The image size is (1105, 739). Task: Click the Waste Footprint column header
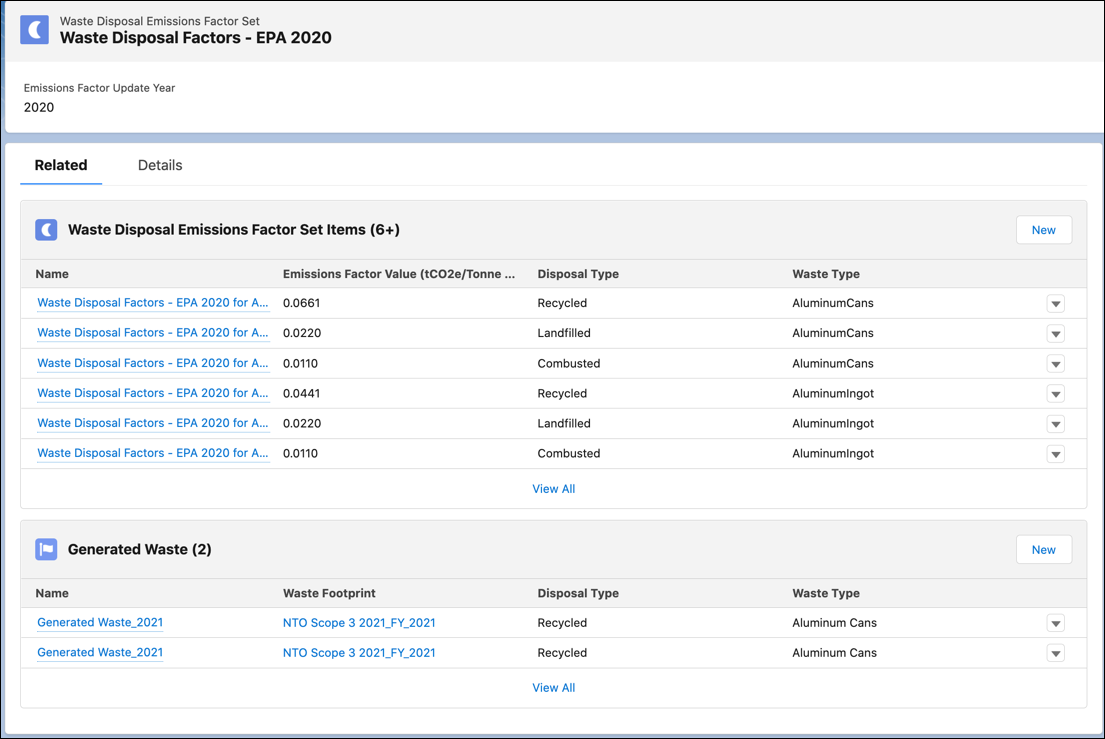(x=329, y=593)
